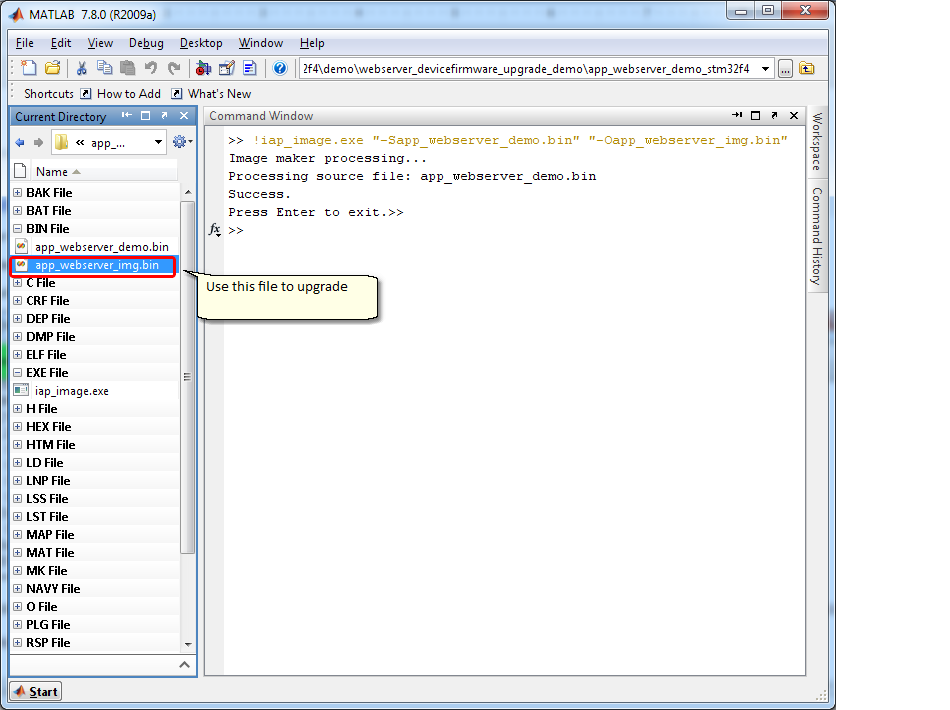Open the current directory path dropdown
The image size is (950, 710).
pyautogui.click(x=766, y=69)
